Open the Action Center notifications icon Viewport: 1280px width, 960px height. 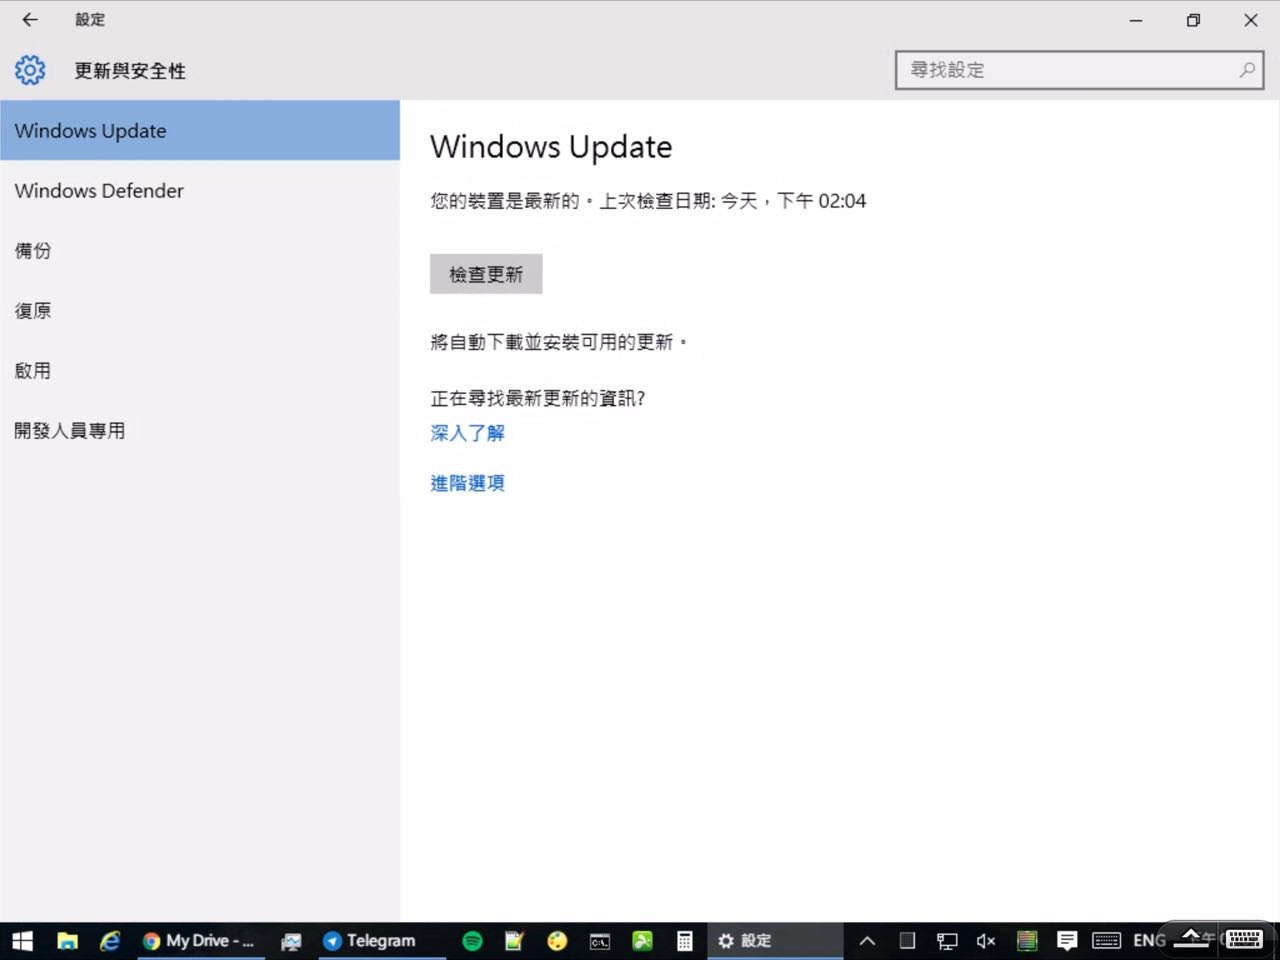[x=1067, y=941]
